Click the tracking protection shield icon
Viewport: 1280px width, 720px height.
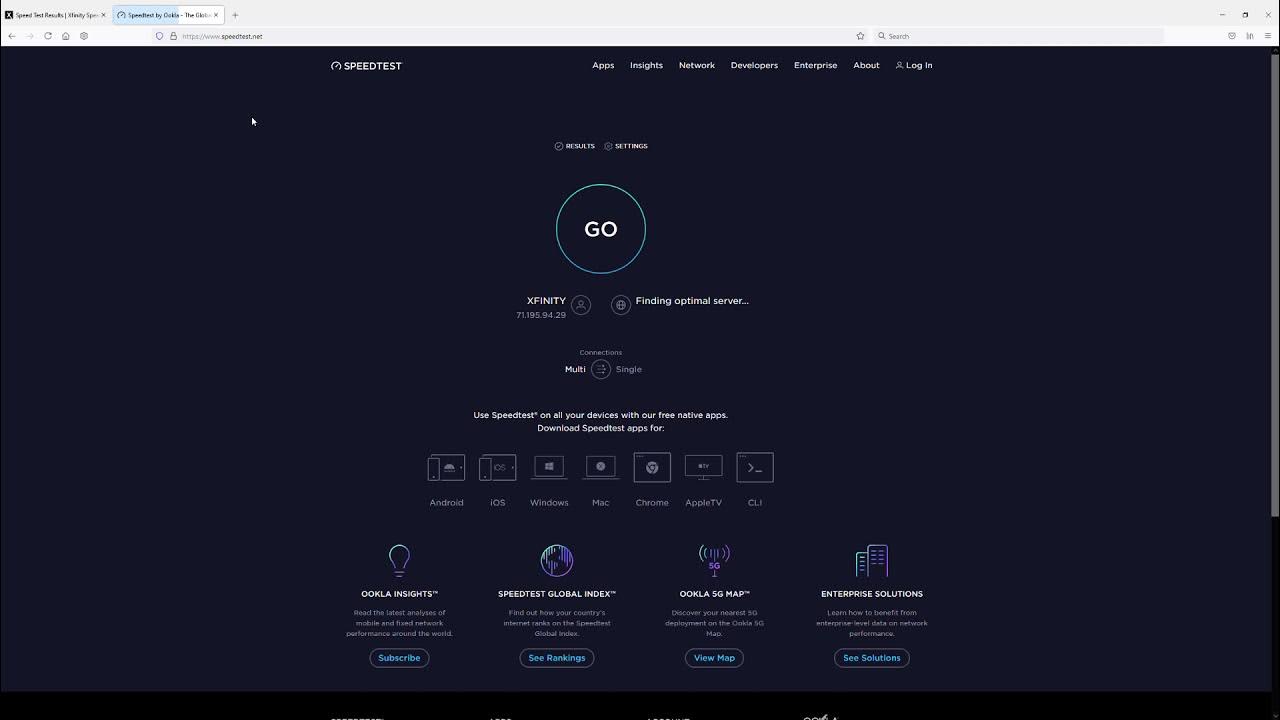(159, 36)
